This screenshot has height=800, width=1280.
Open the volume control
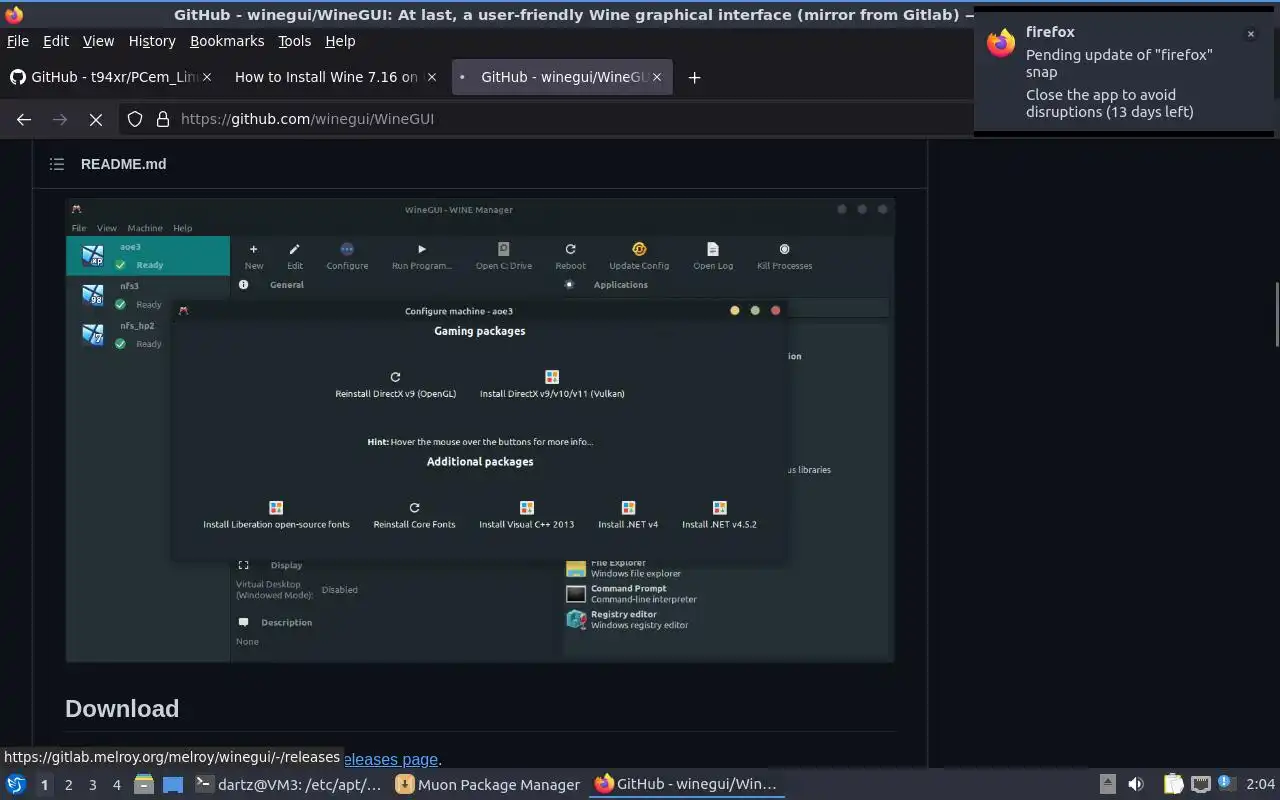pos(1136,785)
